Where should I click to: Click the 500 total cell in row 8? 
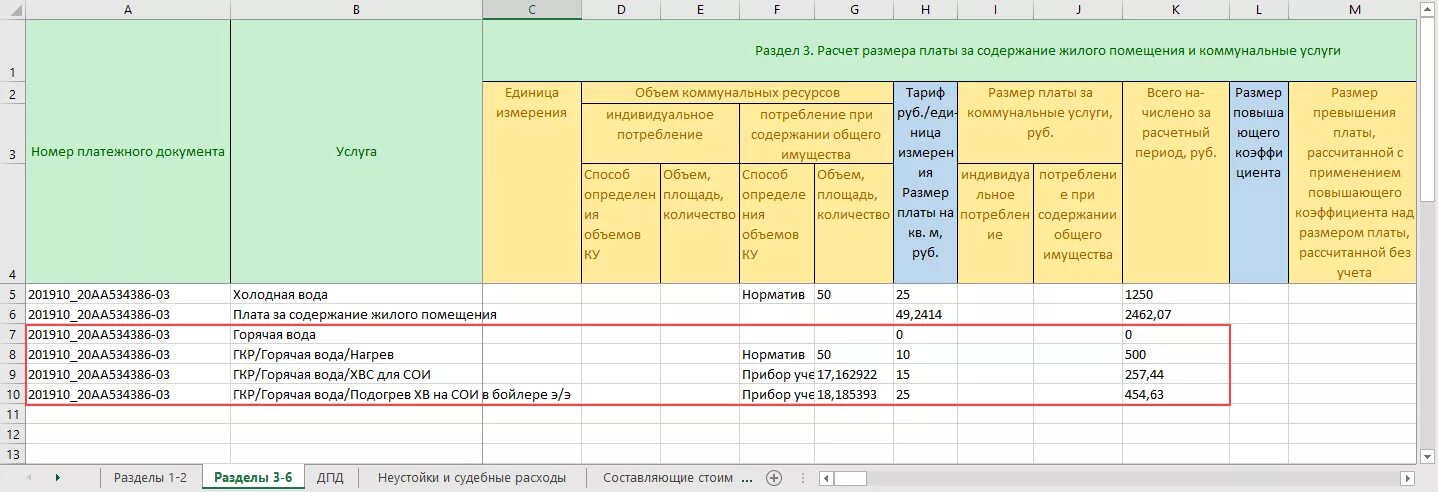pos(1176,354)
